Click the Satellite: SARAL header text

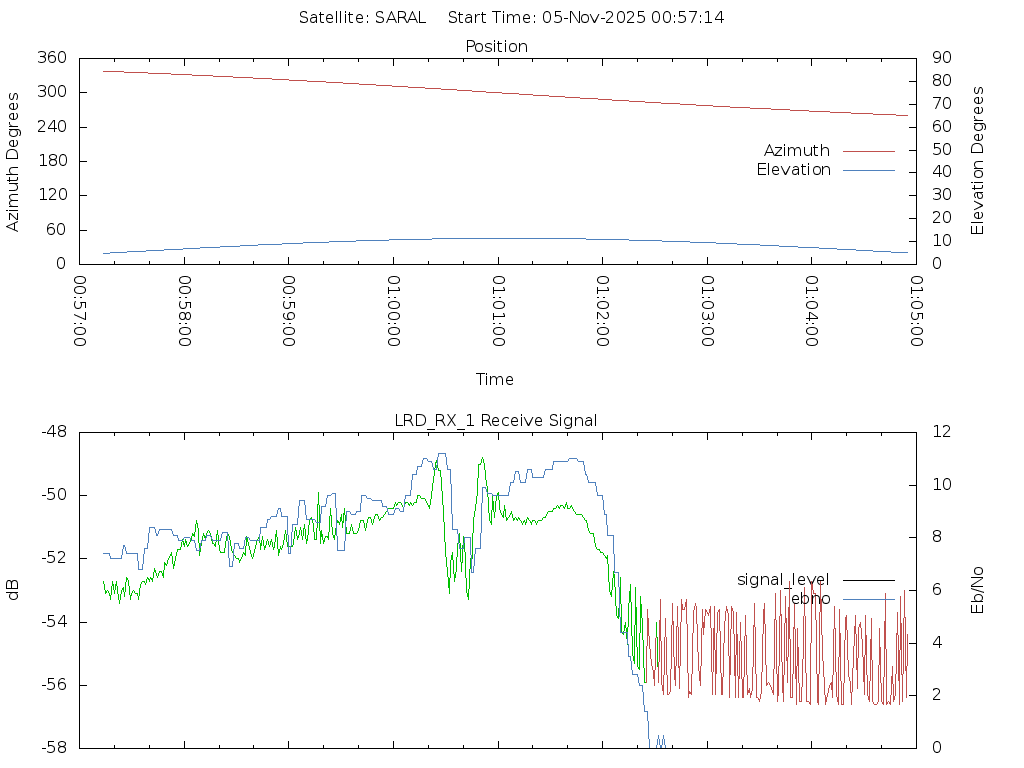[361, 17]
